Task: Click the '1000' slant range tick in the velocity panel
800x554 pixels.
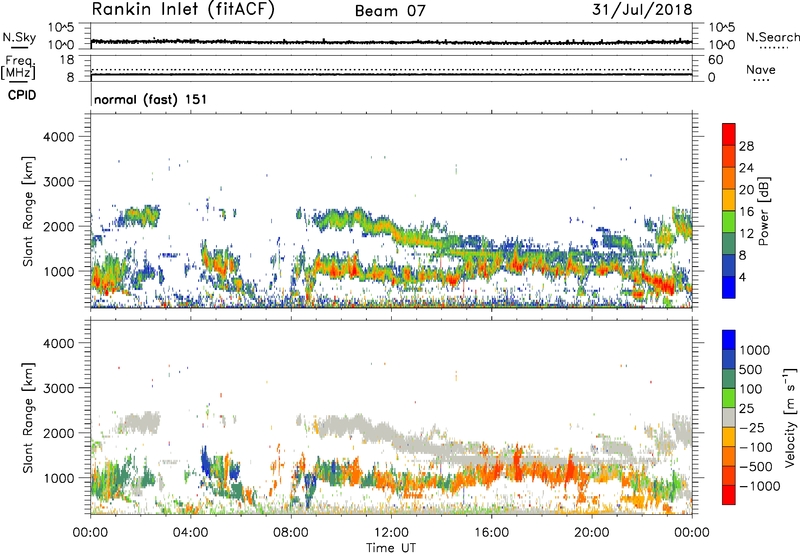Action: point(59,478)
